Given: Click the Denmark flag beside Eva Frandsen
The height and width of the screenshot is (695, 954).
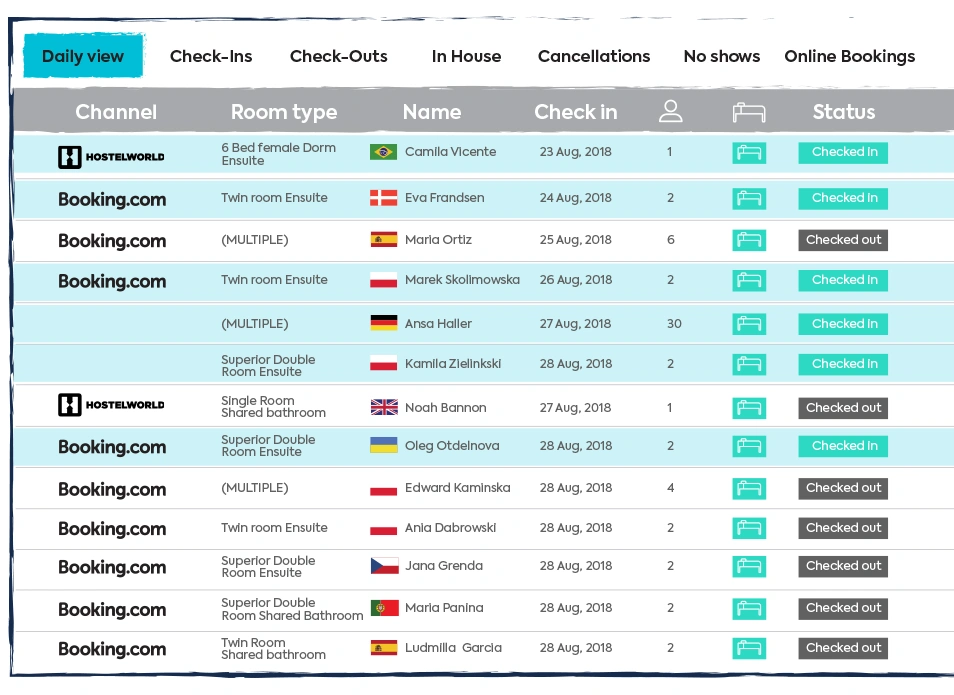Looking at the screenshot, I should [383, 198].
